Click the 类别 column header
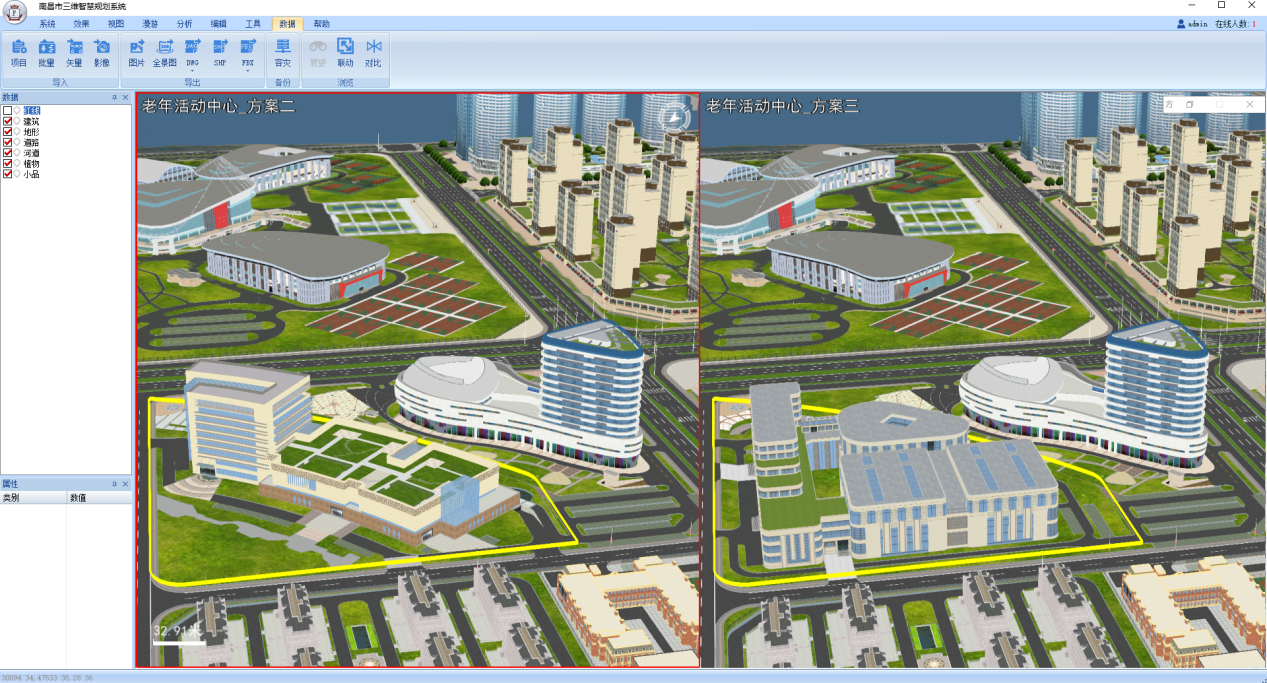Image resolution: width=1267 pixels, height=683 pixels. point(12,497)
